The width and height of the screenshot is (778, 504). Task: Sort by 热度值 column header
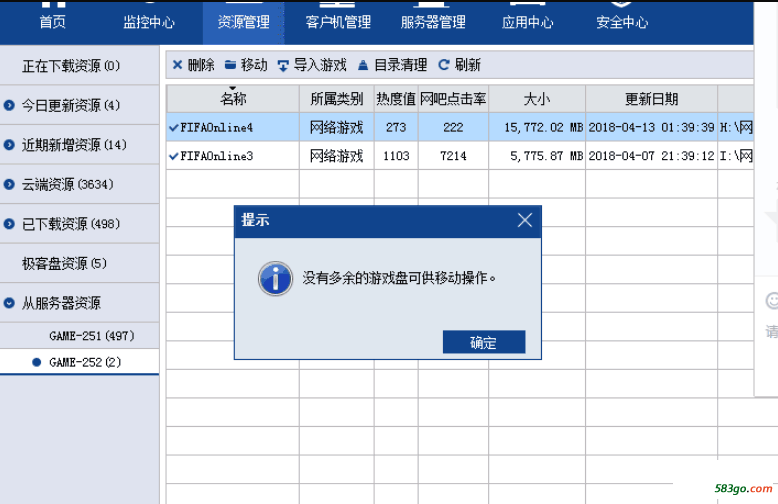396,99
